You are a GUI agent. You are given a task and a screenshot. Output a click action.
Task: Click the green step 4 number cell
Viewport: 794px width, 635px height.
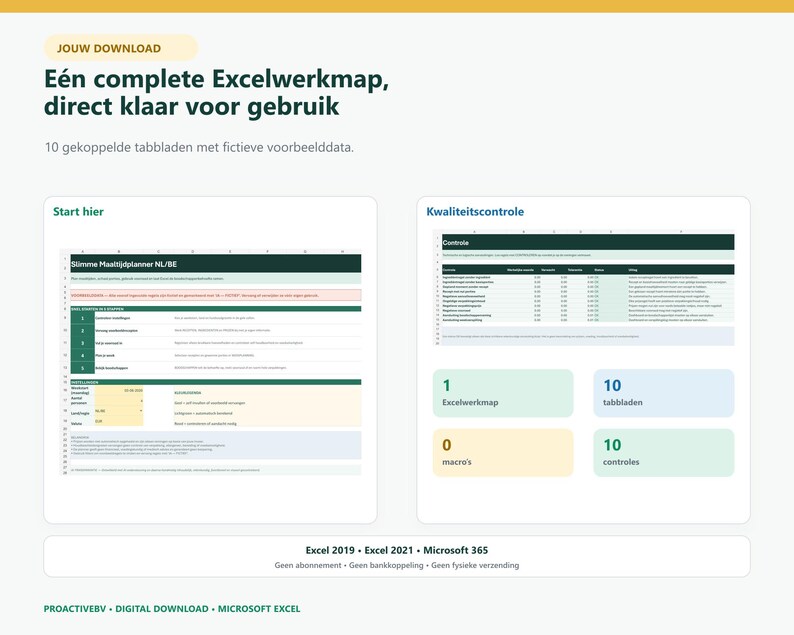click(x=83, y=355)
